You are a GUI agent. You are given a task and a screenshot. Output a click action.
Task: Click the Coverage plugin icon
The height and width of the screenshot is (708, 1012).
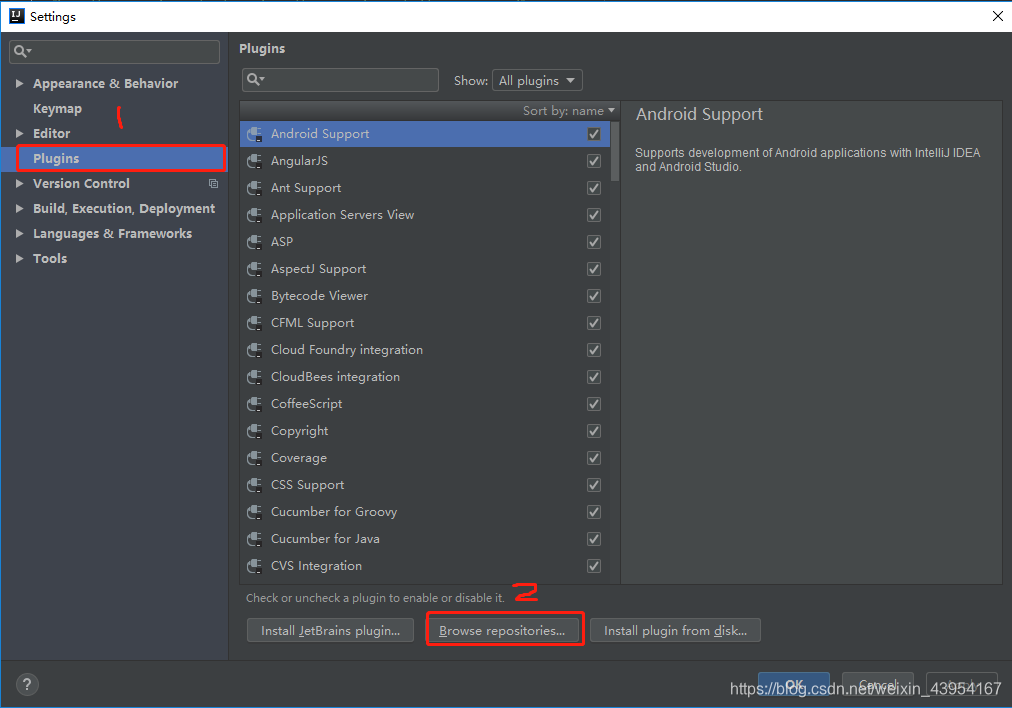click(255, 458)
